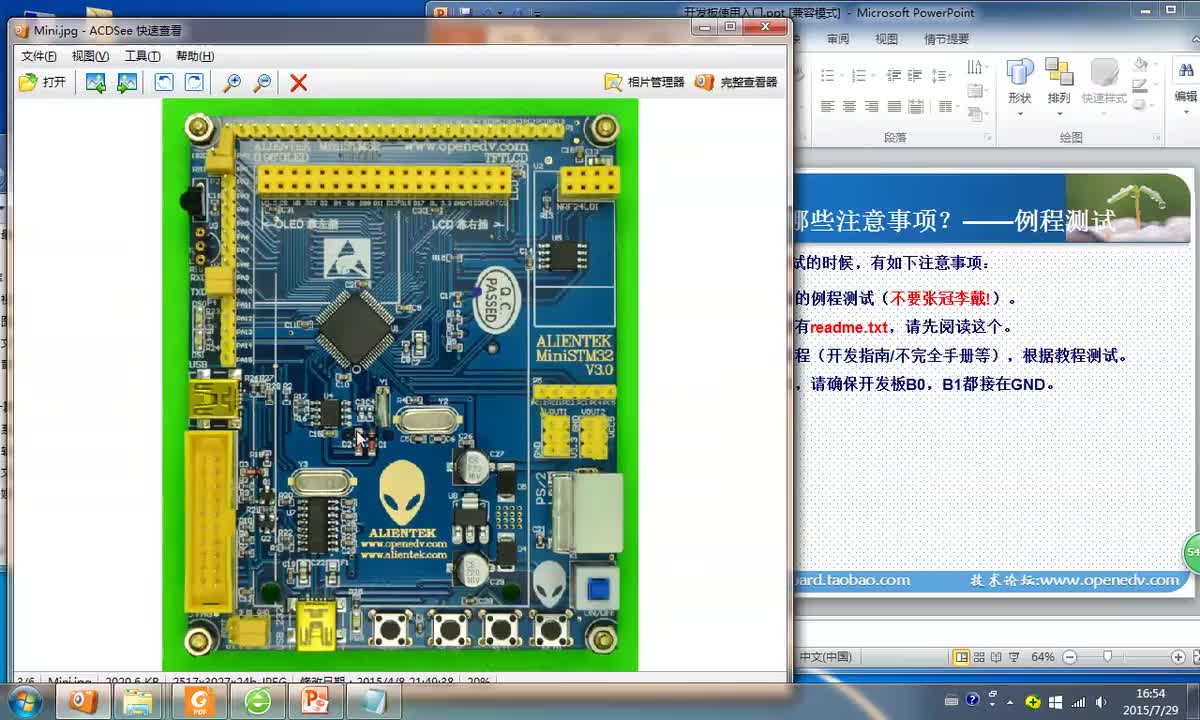Image resolution: width=1200 pixels, height=720 pixels.
Task: Zoom out of the image in ACDSee
Action: (262, 83)
